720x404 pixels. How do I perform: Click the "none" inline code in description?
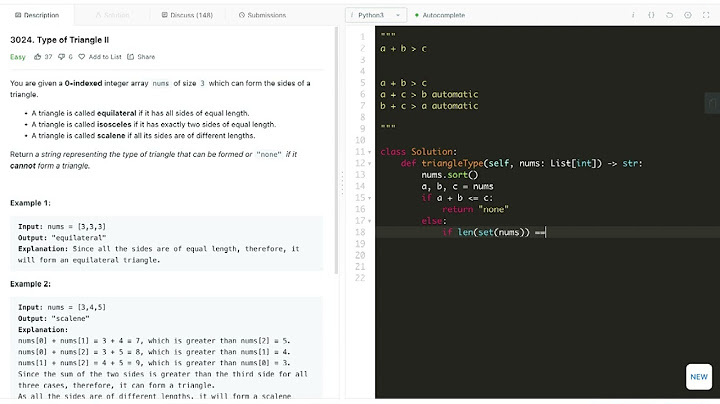[x=269, y=155]
